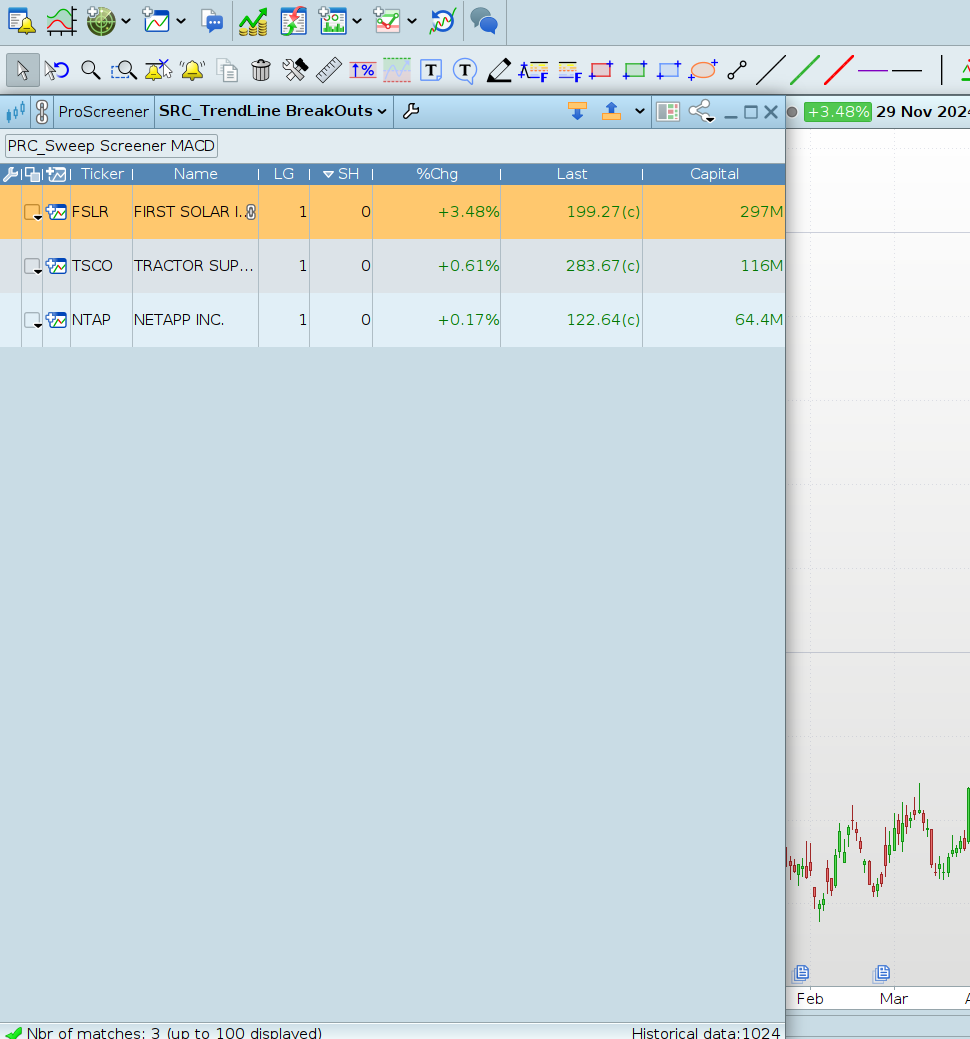This screenshot has width=970, height=1039.
Task: Select the blue rectangle drawing tool
Action: [668, 70]
